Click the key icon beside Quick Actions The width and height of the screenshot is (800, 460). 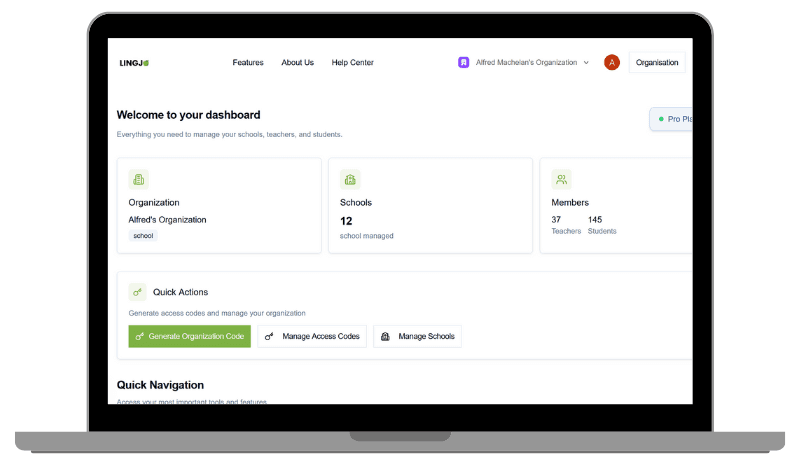138,292
